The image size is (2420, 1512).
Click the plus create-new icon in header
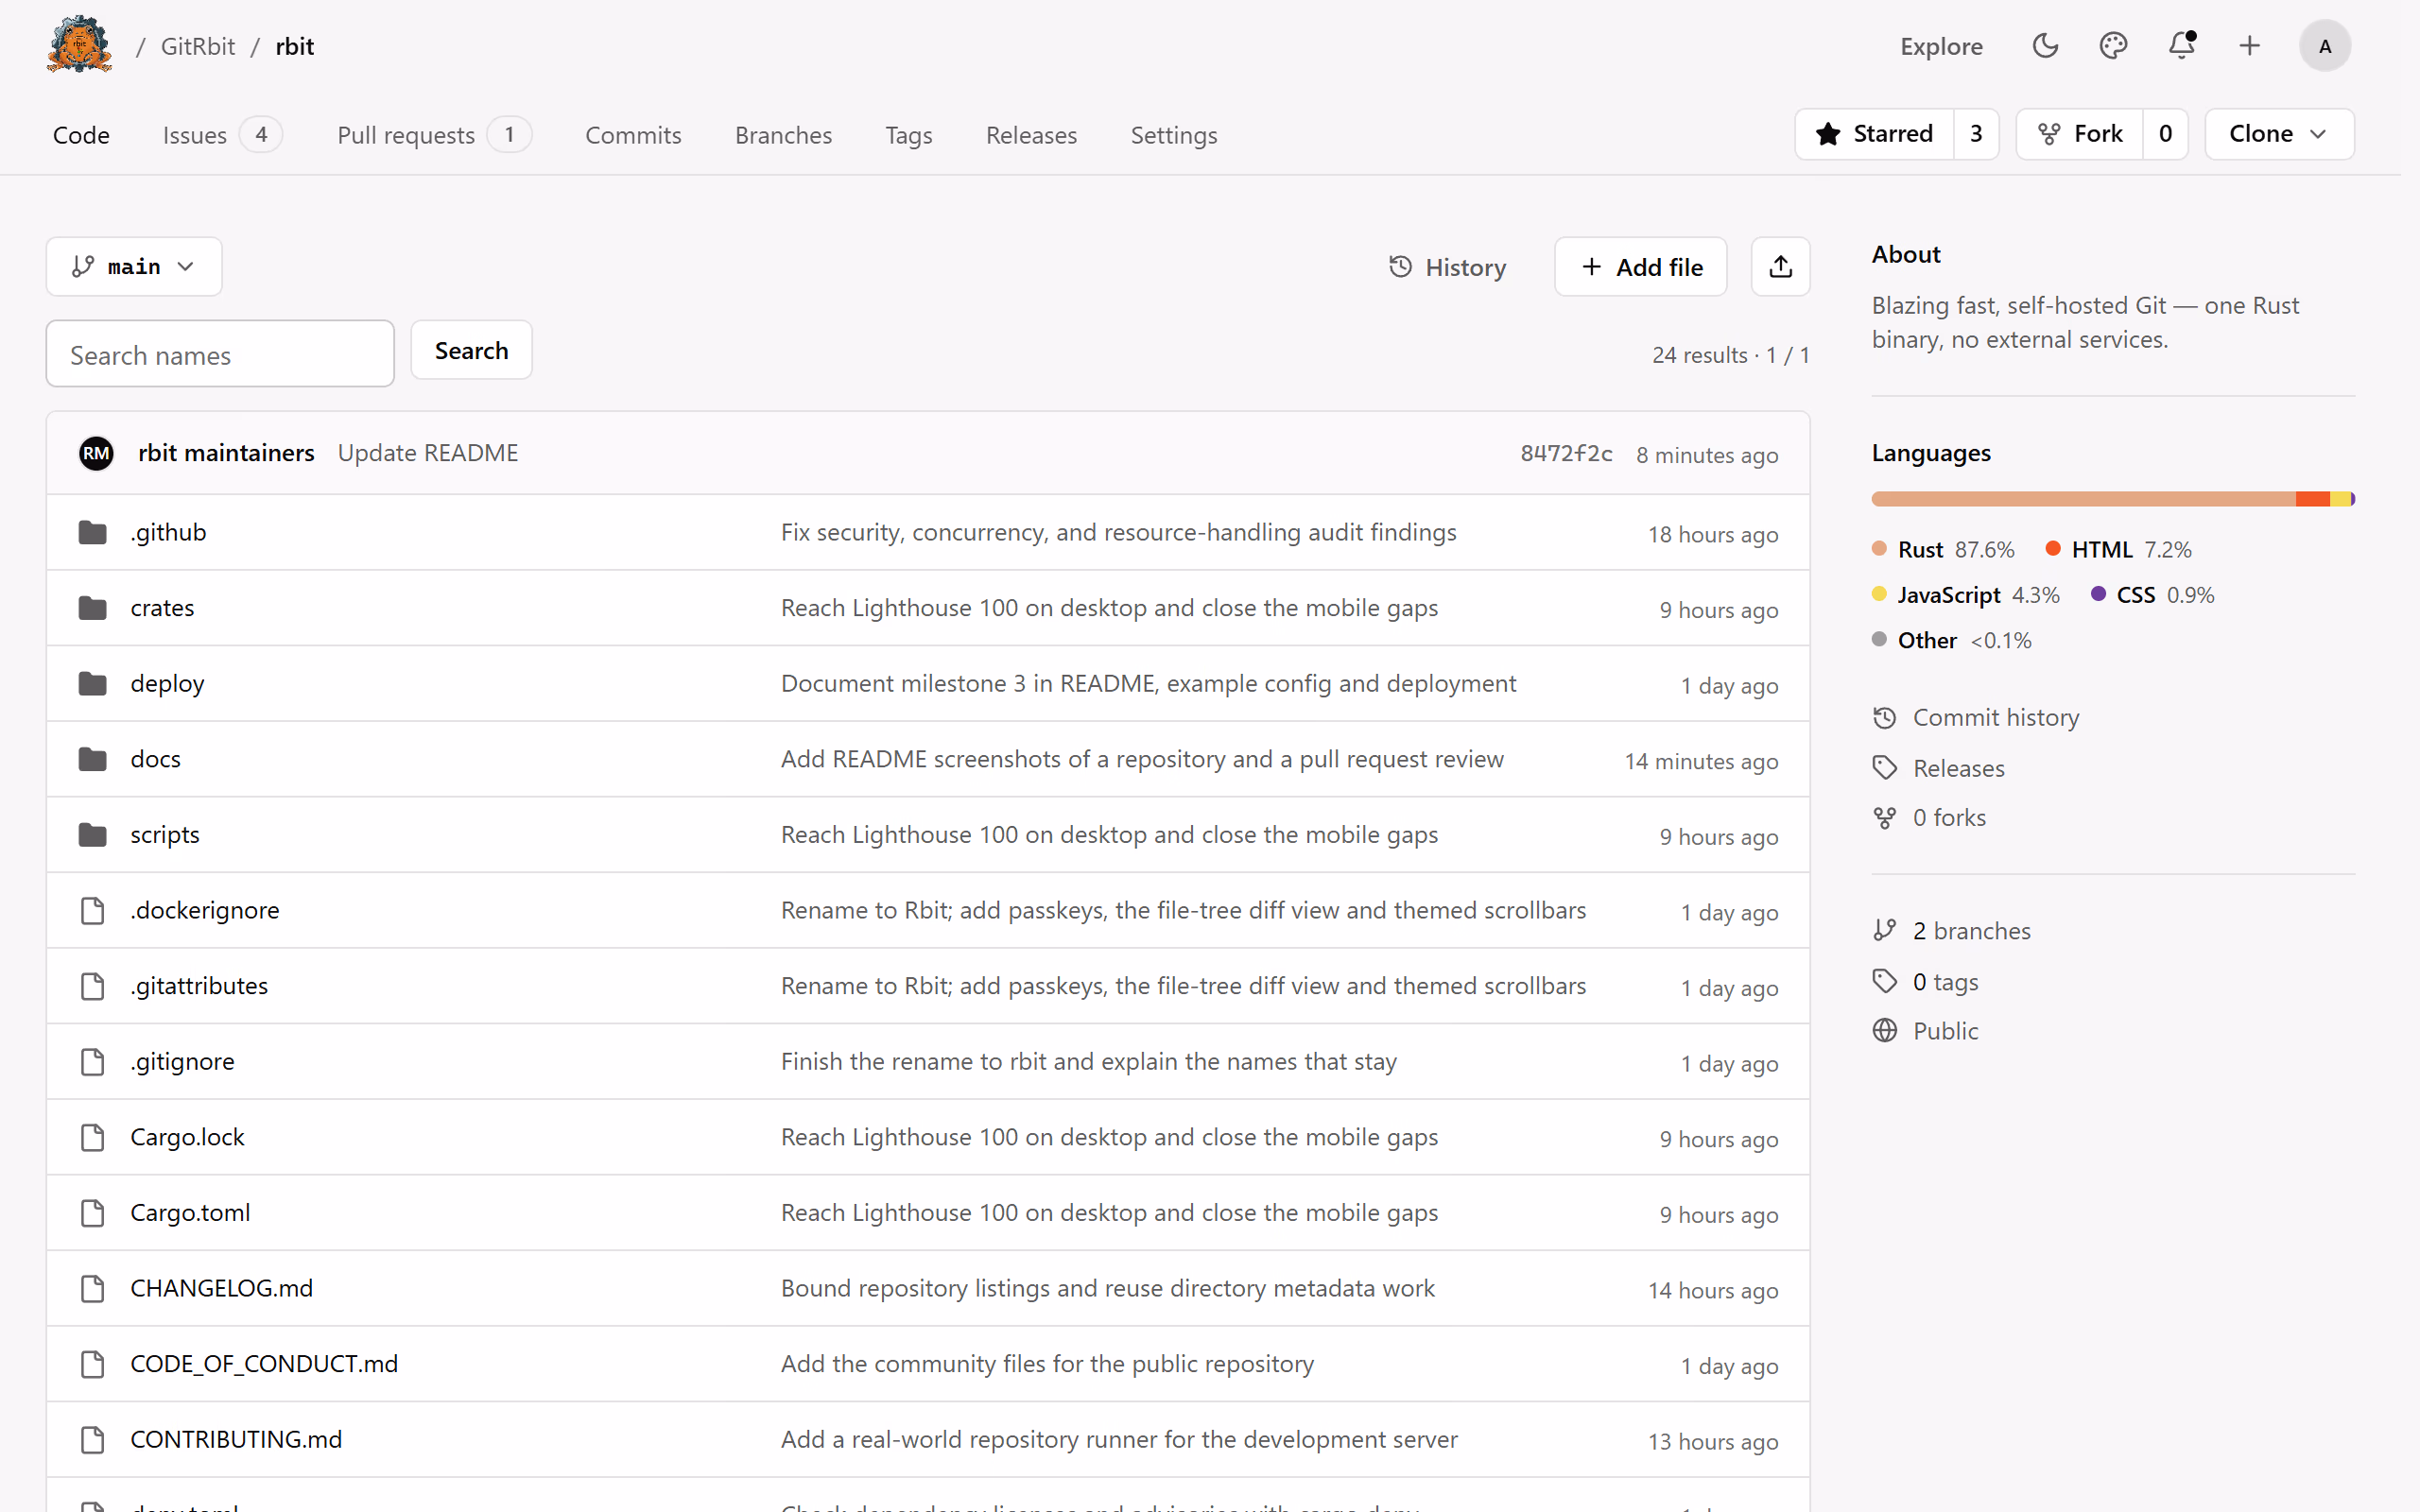coord(2249,46)
